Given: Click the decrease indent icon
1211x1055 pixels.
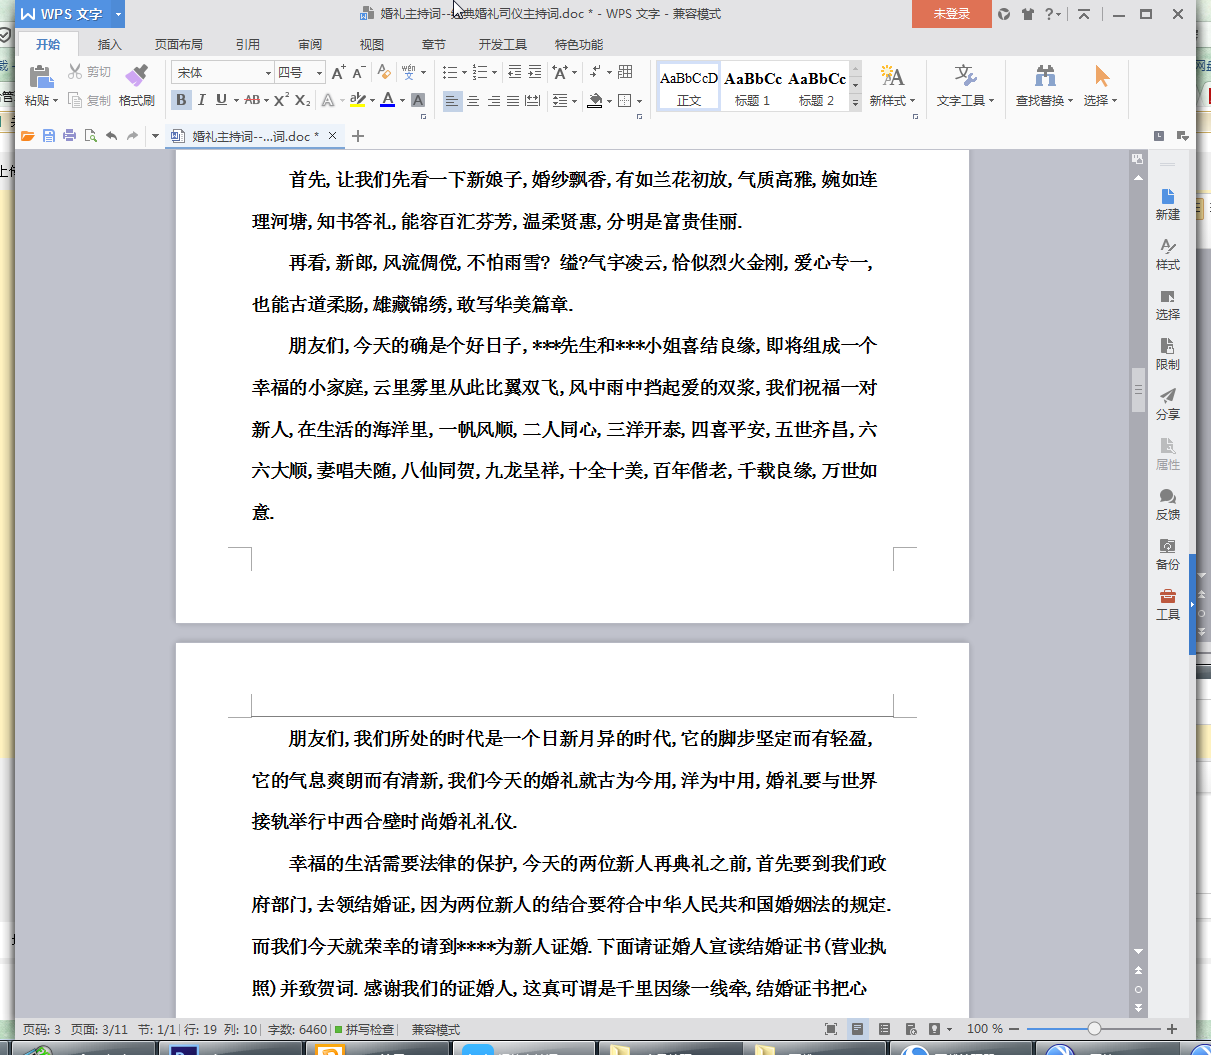Looking at the screenshot, I should [515, 72].
